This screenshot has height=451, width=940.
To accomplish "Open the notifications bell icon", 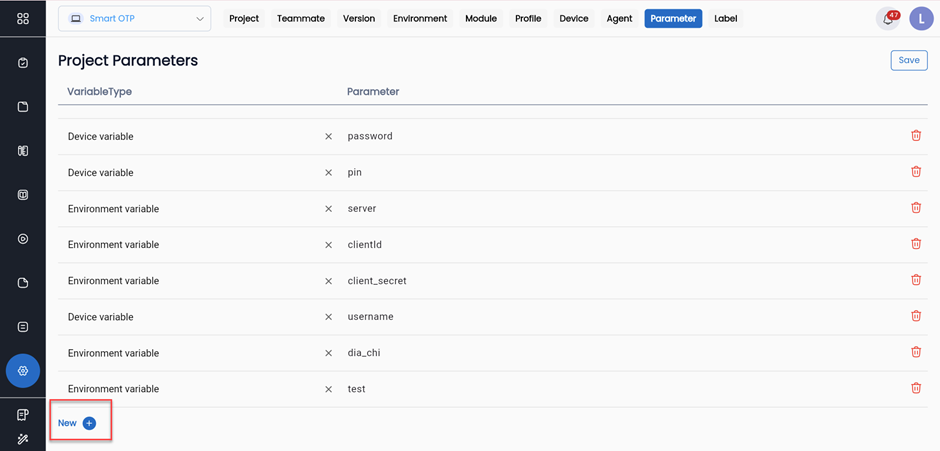I will click(887, 19).
